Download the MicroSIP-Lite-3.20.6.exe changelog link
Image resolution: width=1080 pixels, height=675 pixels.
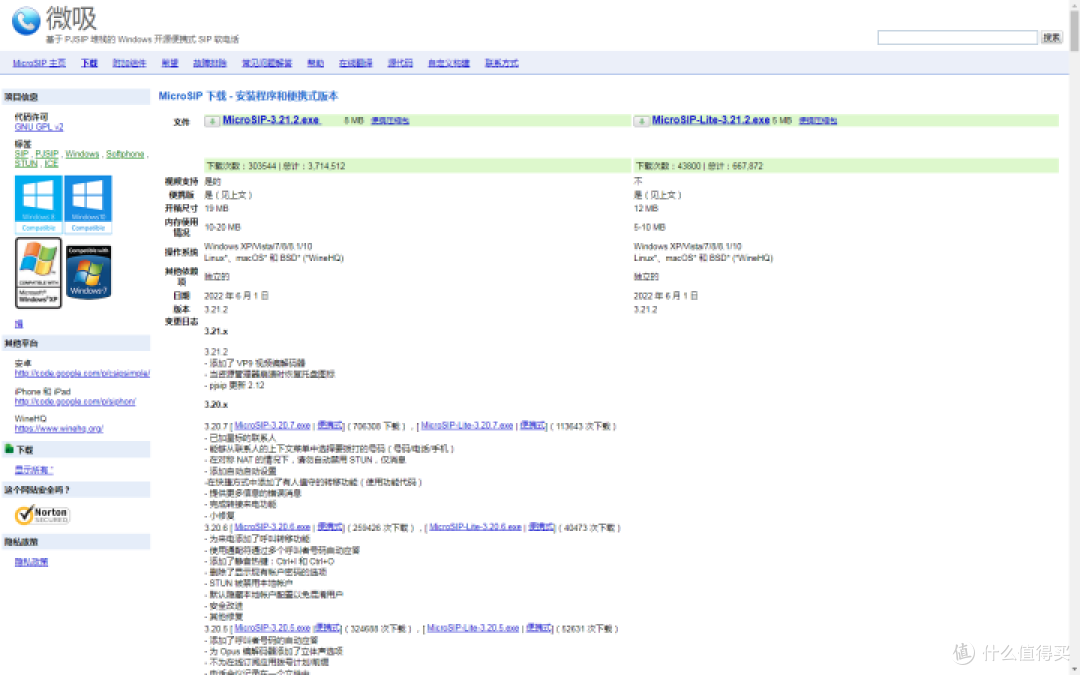(475, 527)
